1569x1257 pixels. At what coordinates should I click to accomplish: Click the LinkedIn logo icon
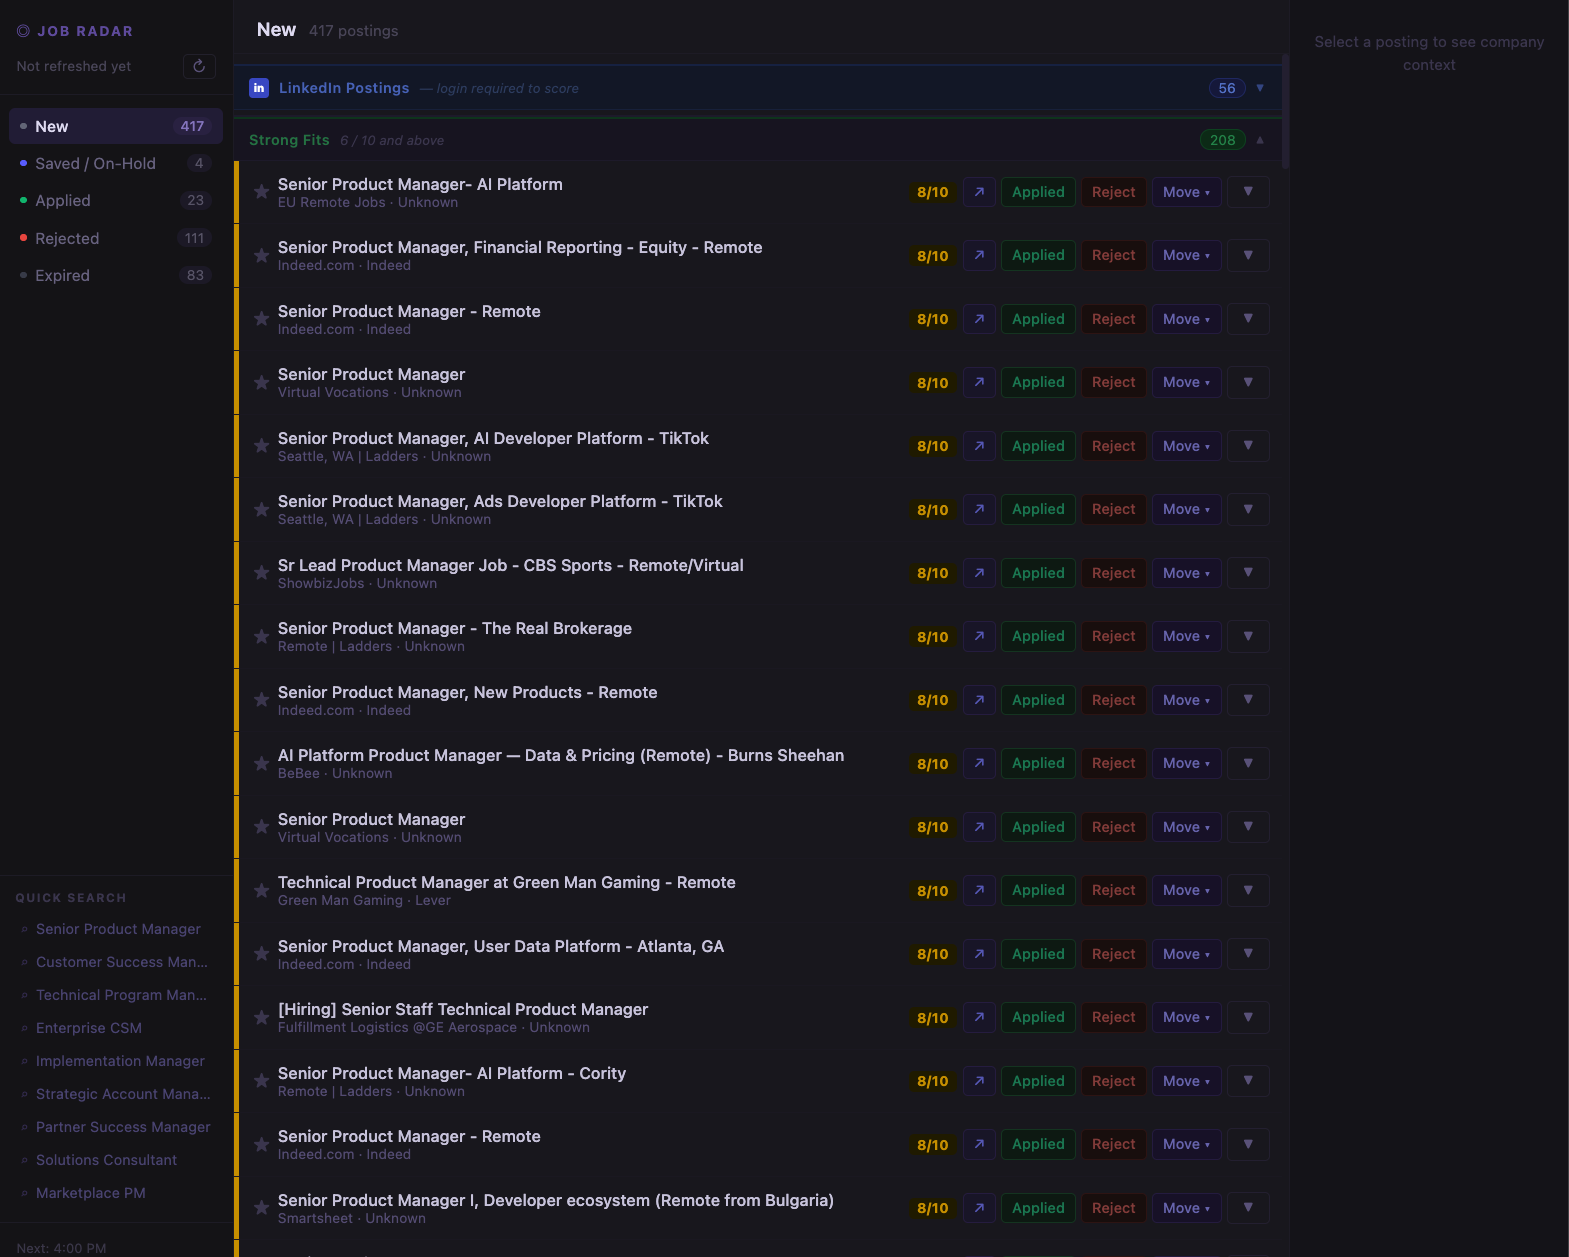[259, 88]
